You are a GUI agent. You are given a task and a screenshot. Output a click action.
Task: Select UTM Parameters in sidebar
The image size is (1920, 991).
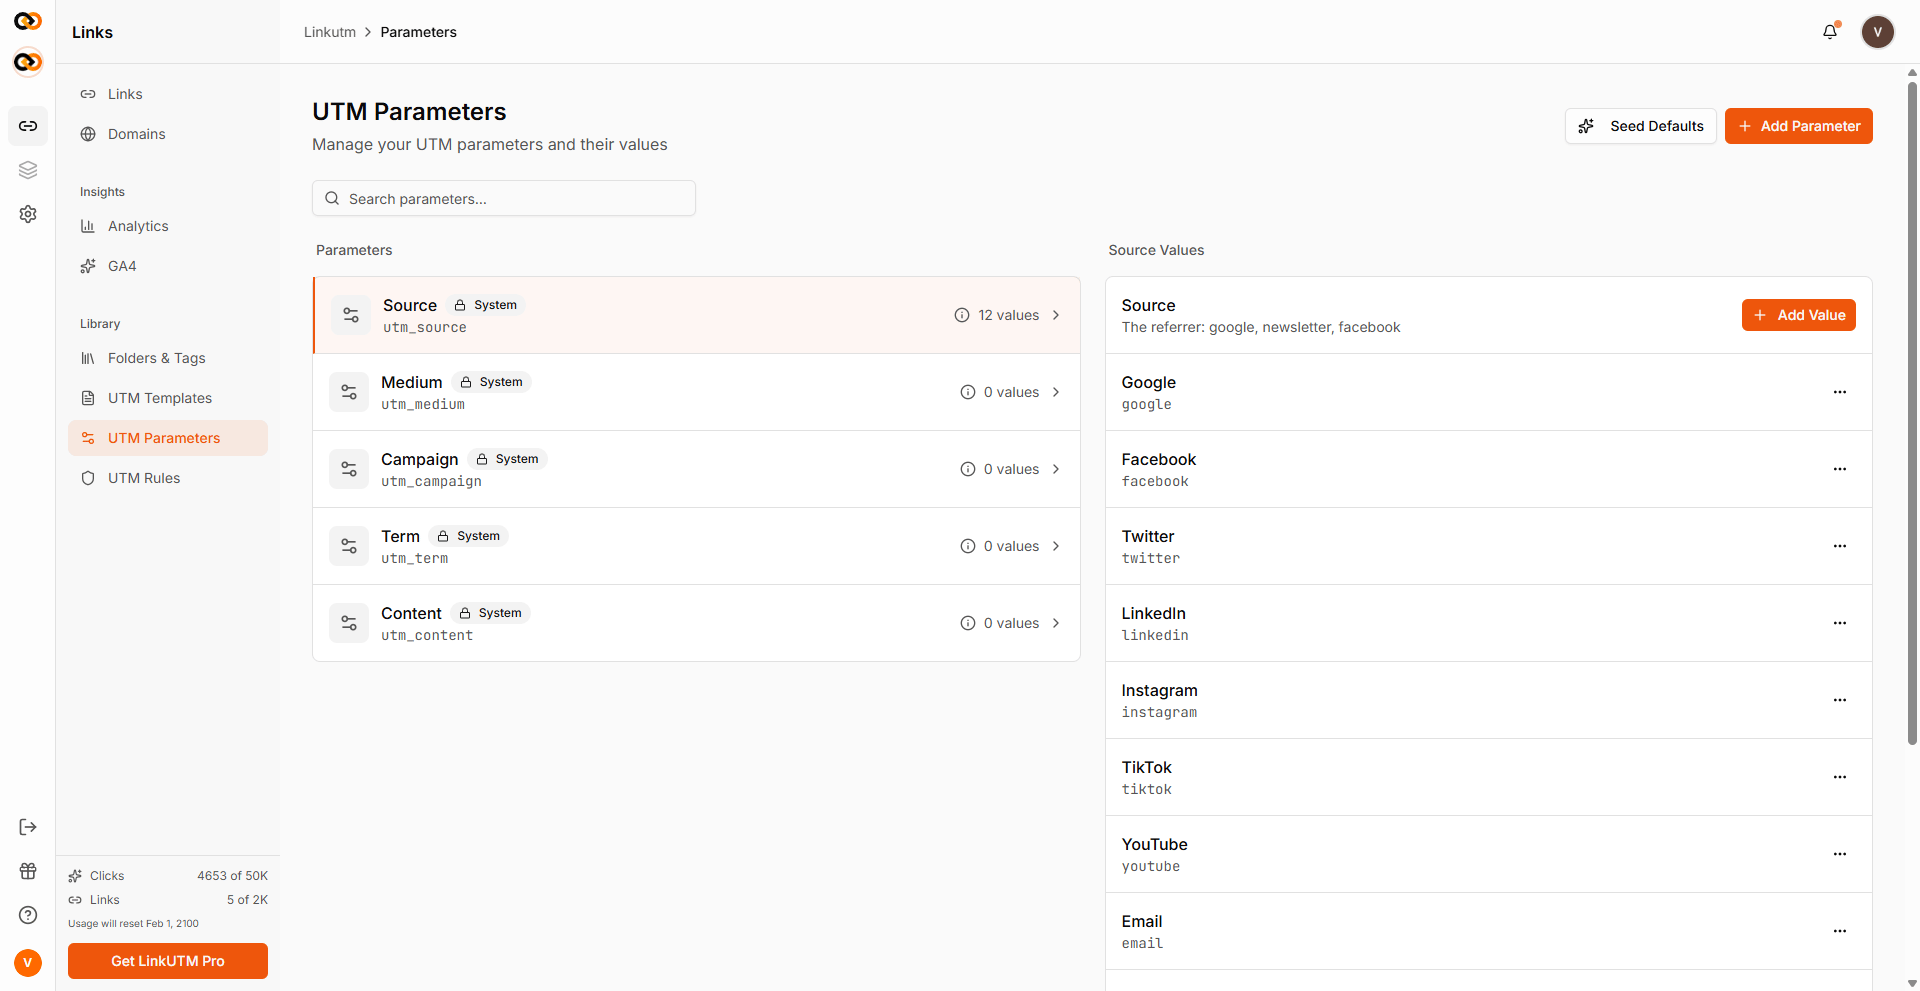point(168,438)
